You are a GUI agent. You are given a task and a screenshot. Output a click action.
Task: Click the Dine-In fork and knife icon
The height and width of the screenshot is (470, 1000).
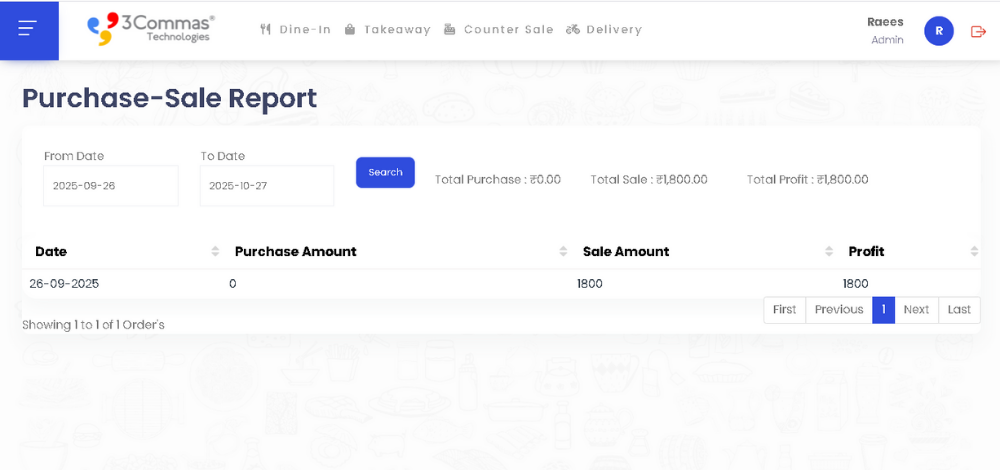(265, 30)
